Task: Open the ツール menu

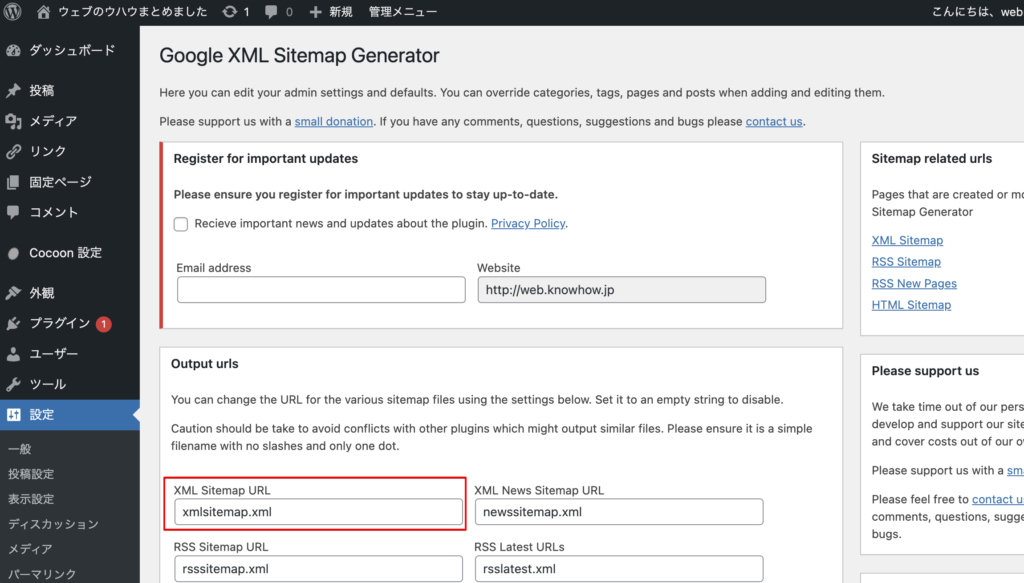Action: (x=47, y=385)
